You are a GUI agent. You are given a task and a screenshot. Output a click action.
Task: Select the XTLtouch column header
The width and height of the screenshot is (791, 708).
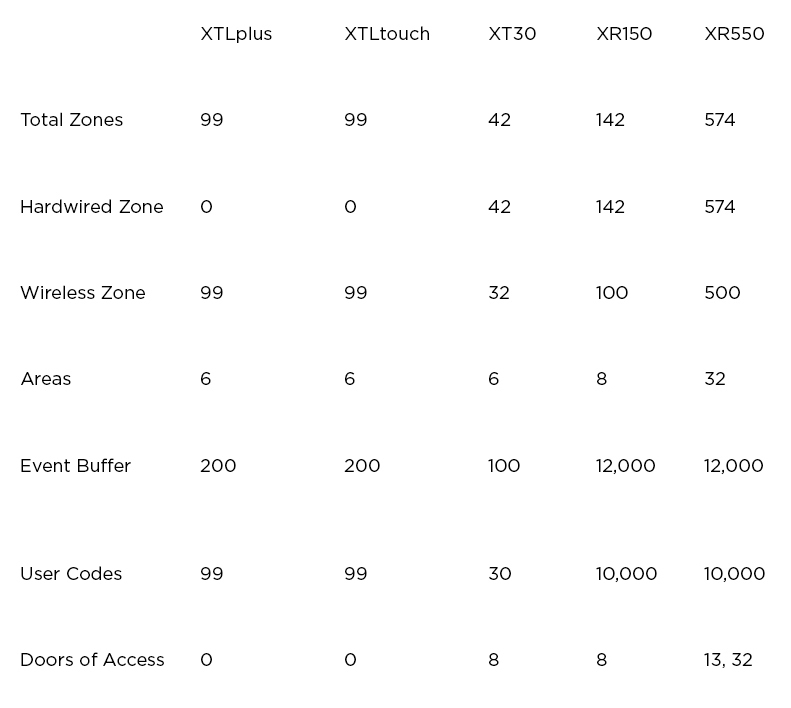(387, 34)
